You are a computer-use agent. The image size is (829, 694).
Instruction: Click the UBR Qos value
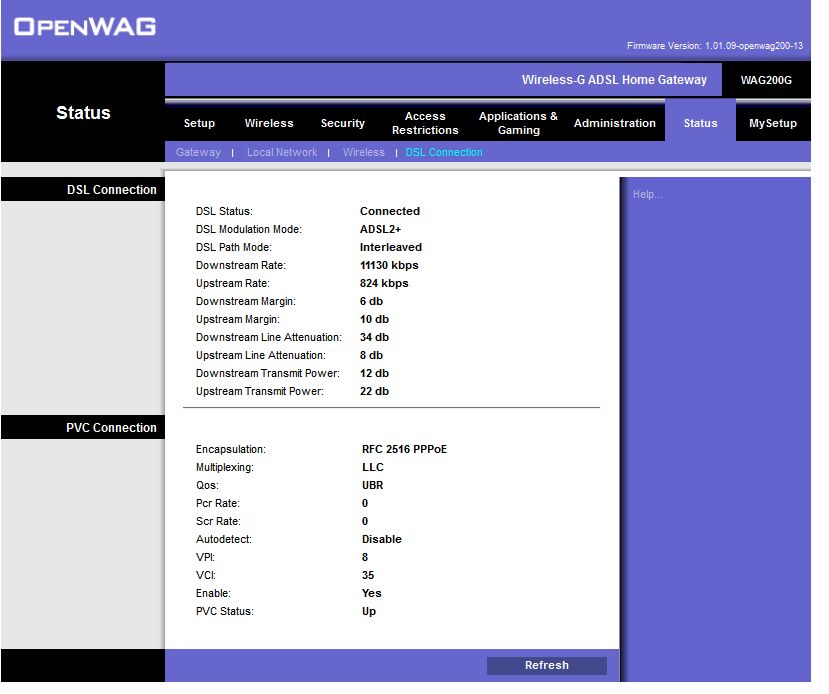click(373, 485)
